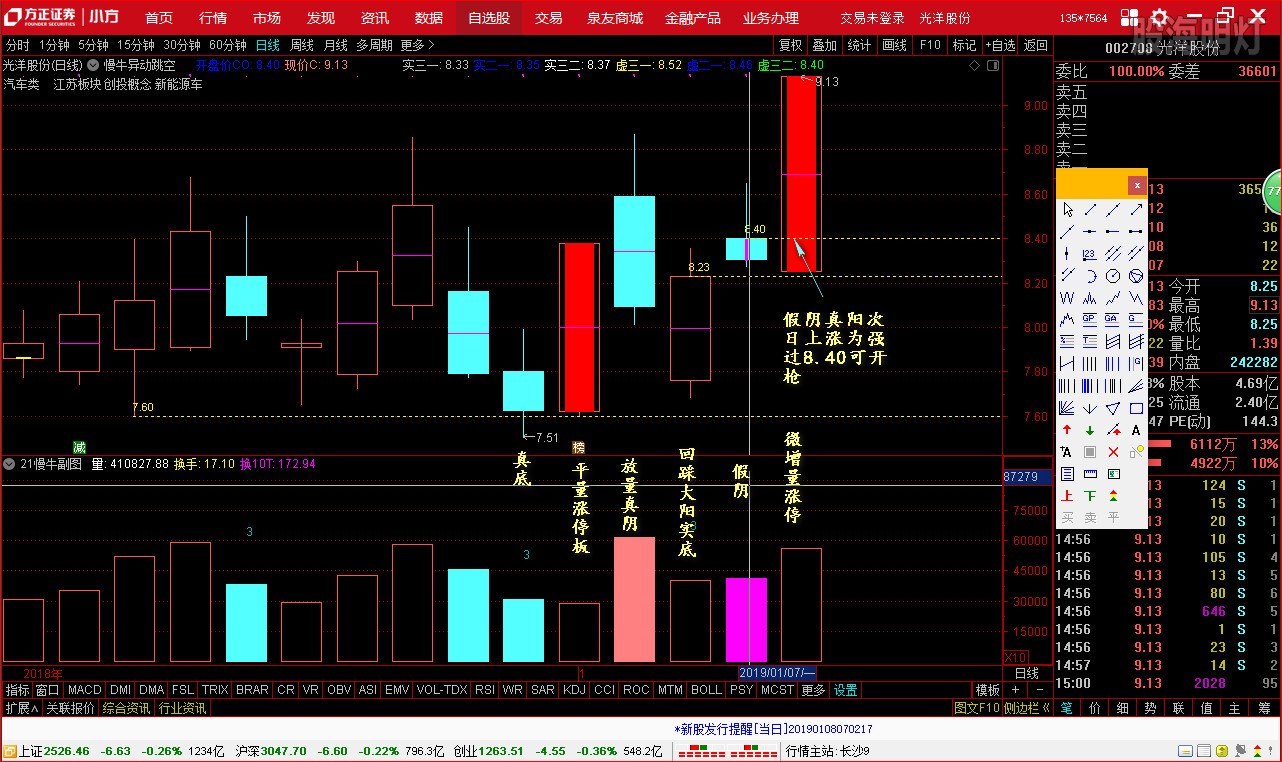The width and height of the screenshot is (1282, 762).
Task: Choose the Gann fan angle tool
Action: pyautogui.click(x=1068, y=408)
